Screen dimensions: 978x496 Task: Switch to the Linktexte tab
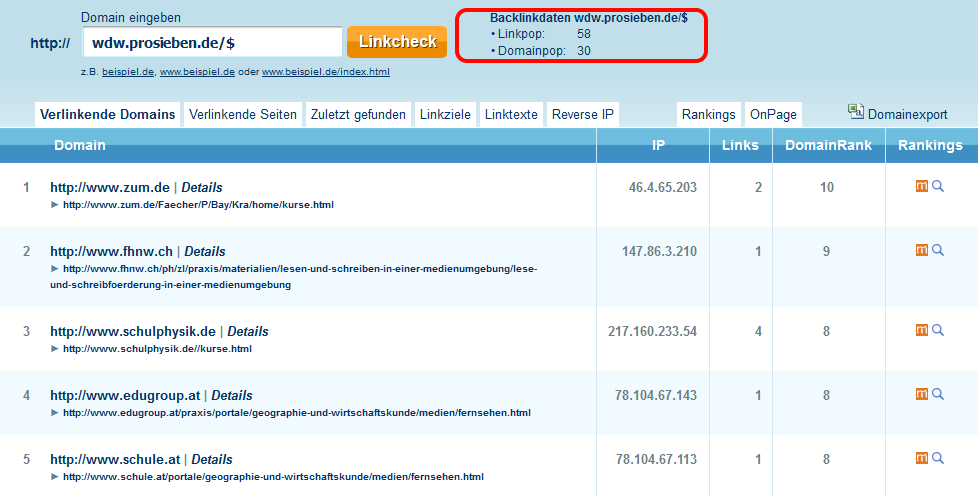[511, 115]
